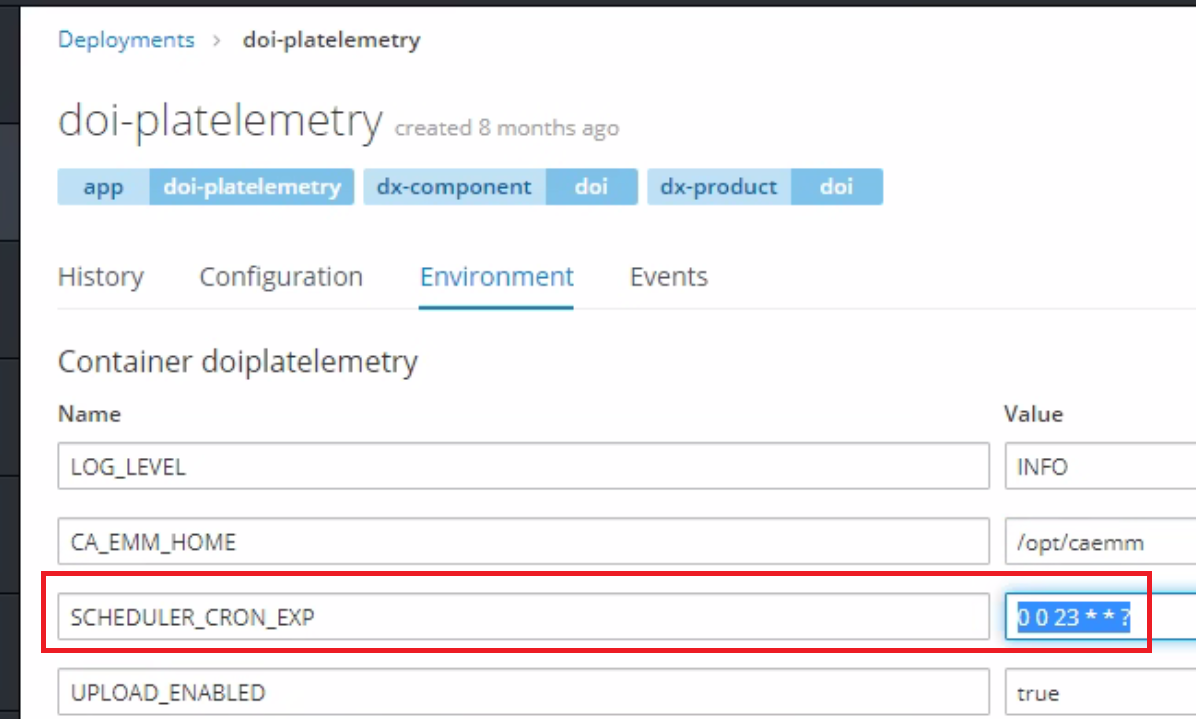Click the INFO value field
1196x719 pixels.
coord(1101,466)
